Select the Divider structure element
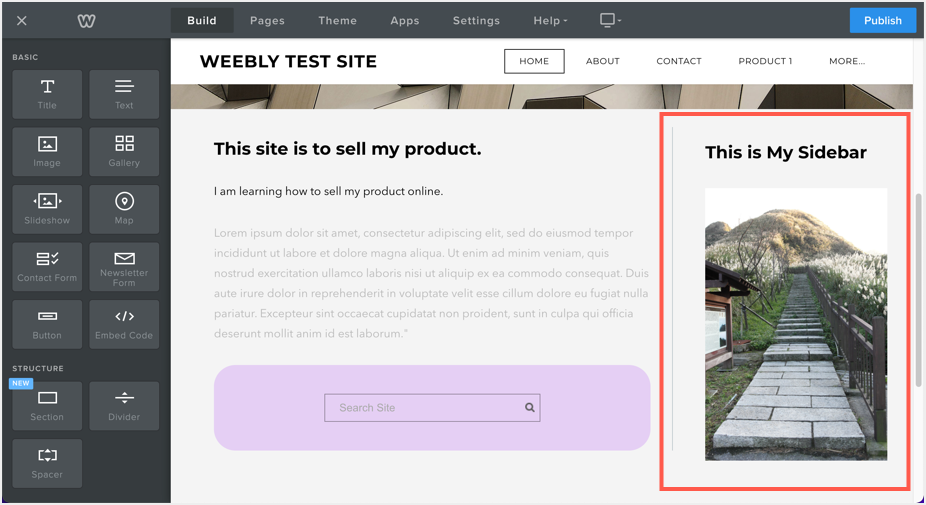Screen dimensions: 926x505 [124, 405]
